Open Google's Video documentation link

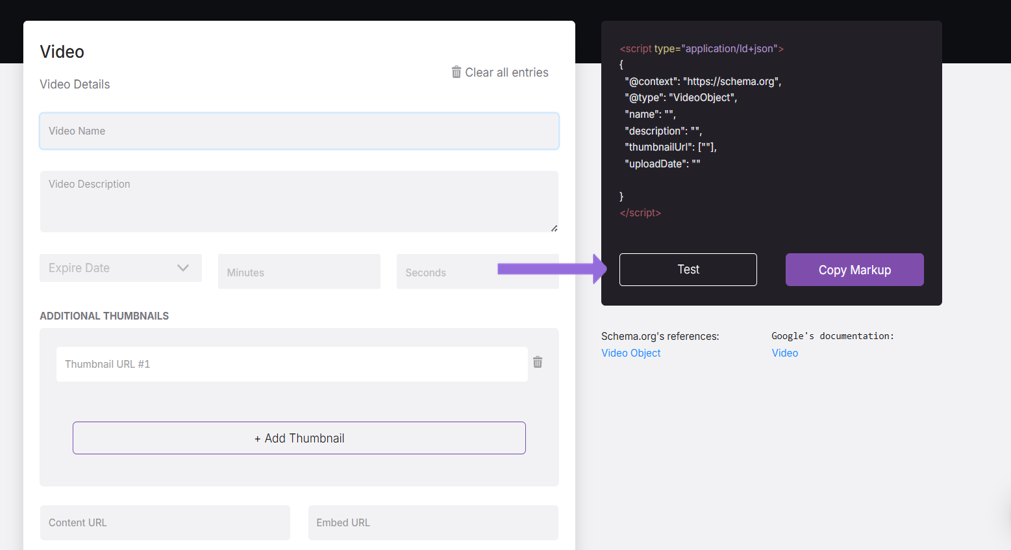pyautogui.click(x=785, y=353)
